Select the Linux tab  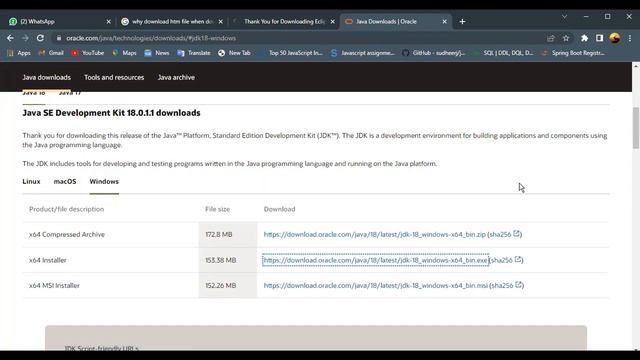pos(31,181)
